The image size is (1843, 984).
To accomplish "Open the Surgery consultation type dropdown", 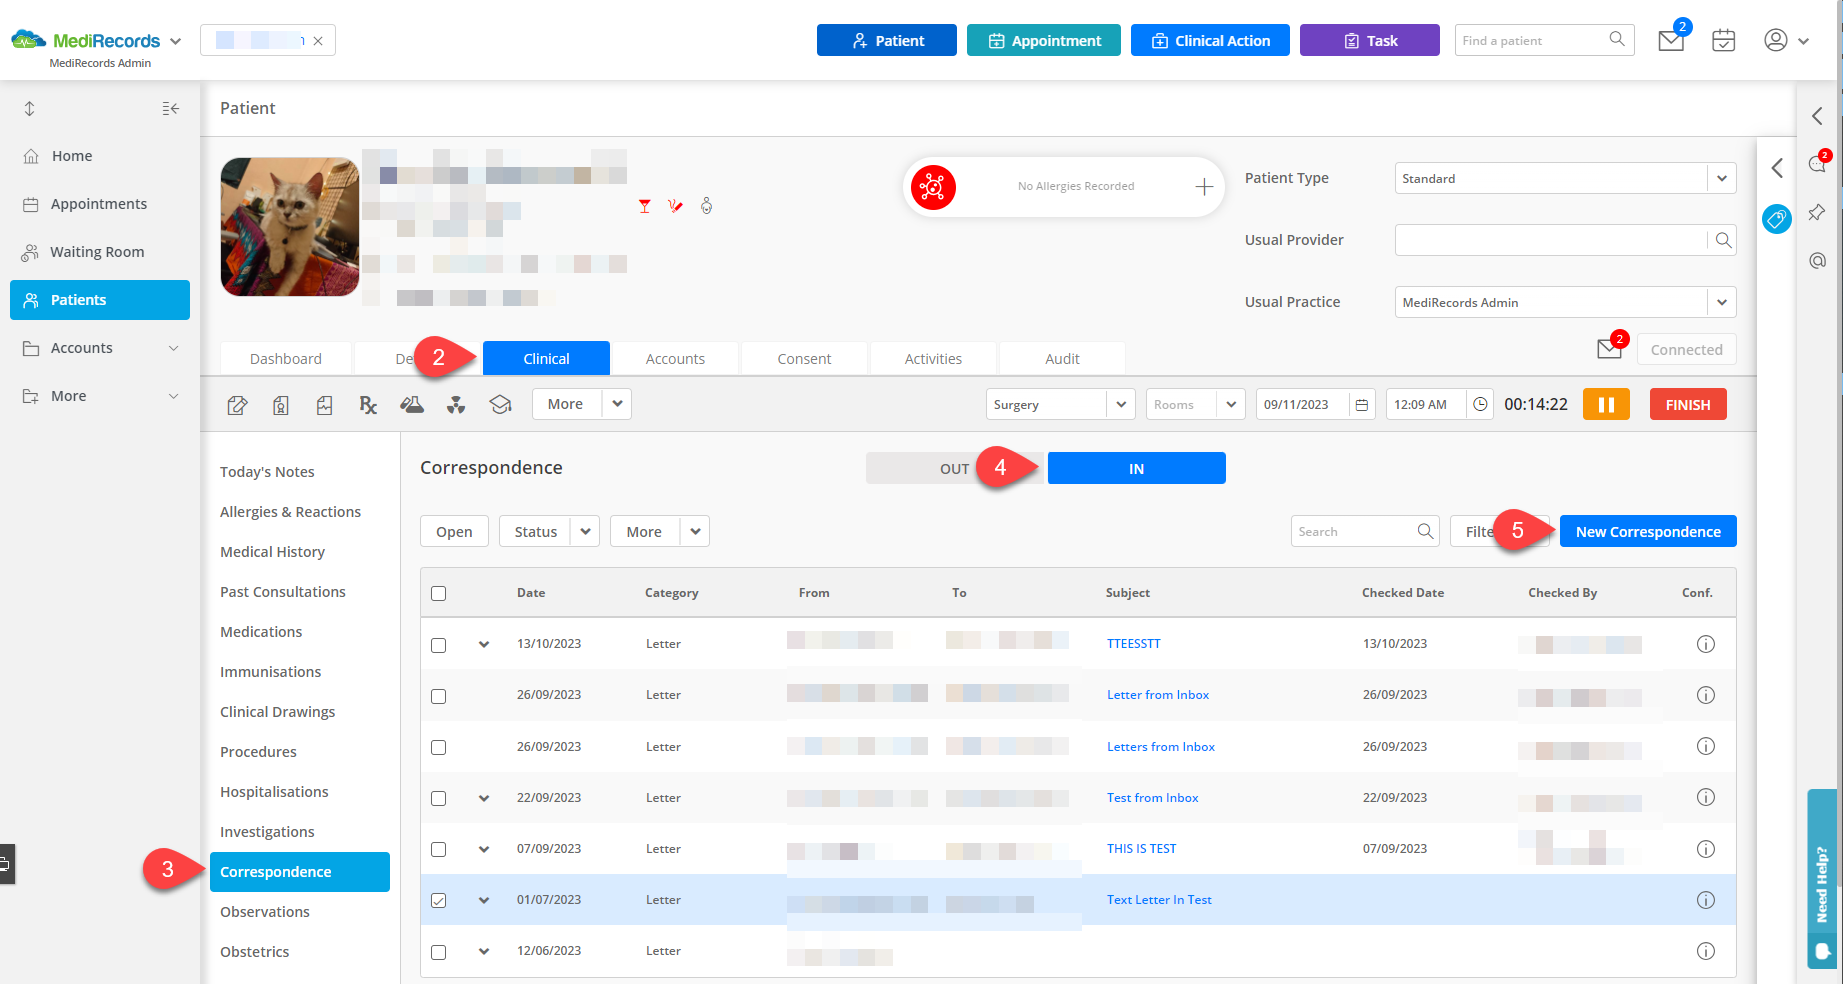I will click(x=1060, y=404).
